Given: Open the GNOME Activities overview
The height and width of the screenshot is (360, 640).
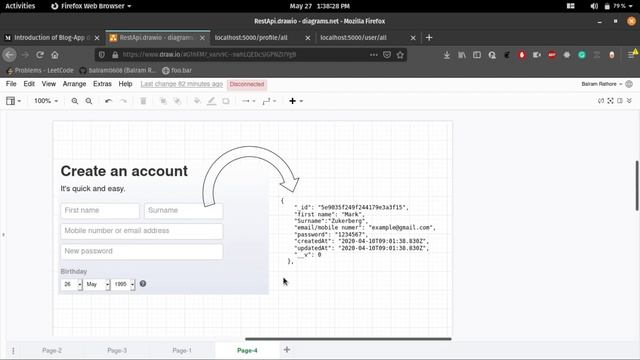Looking at the screenshot, I should pyautogui.click(x=20, y=6).
